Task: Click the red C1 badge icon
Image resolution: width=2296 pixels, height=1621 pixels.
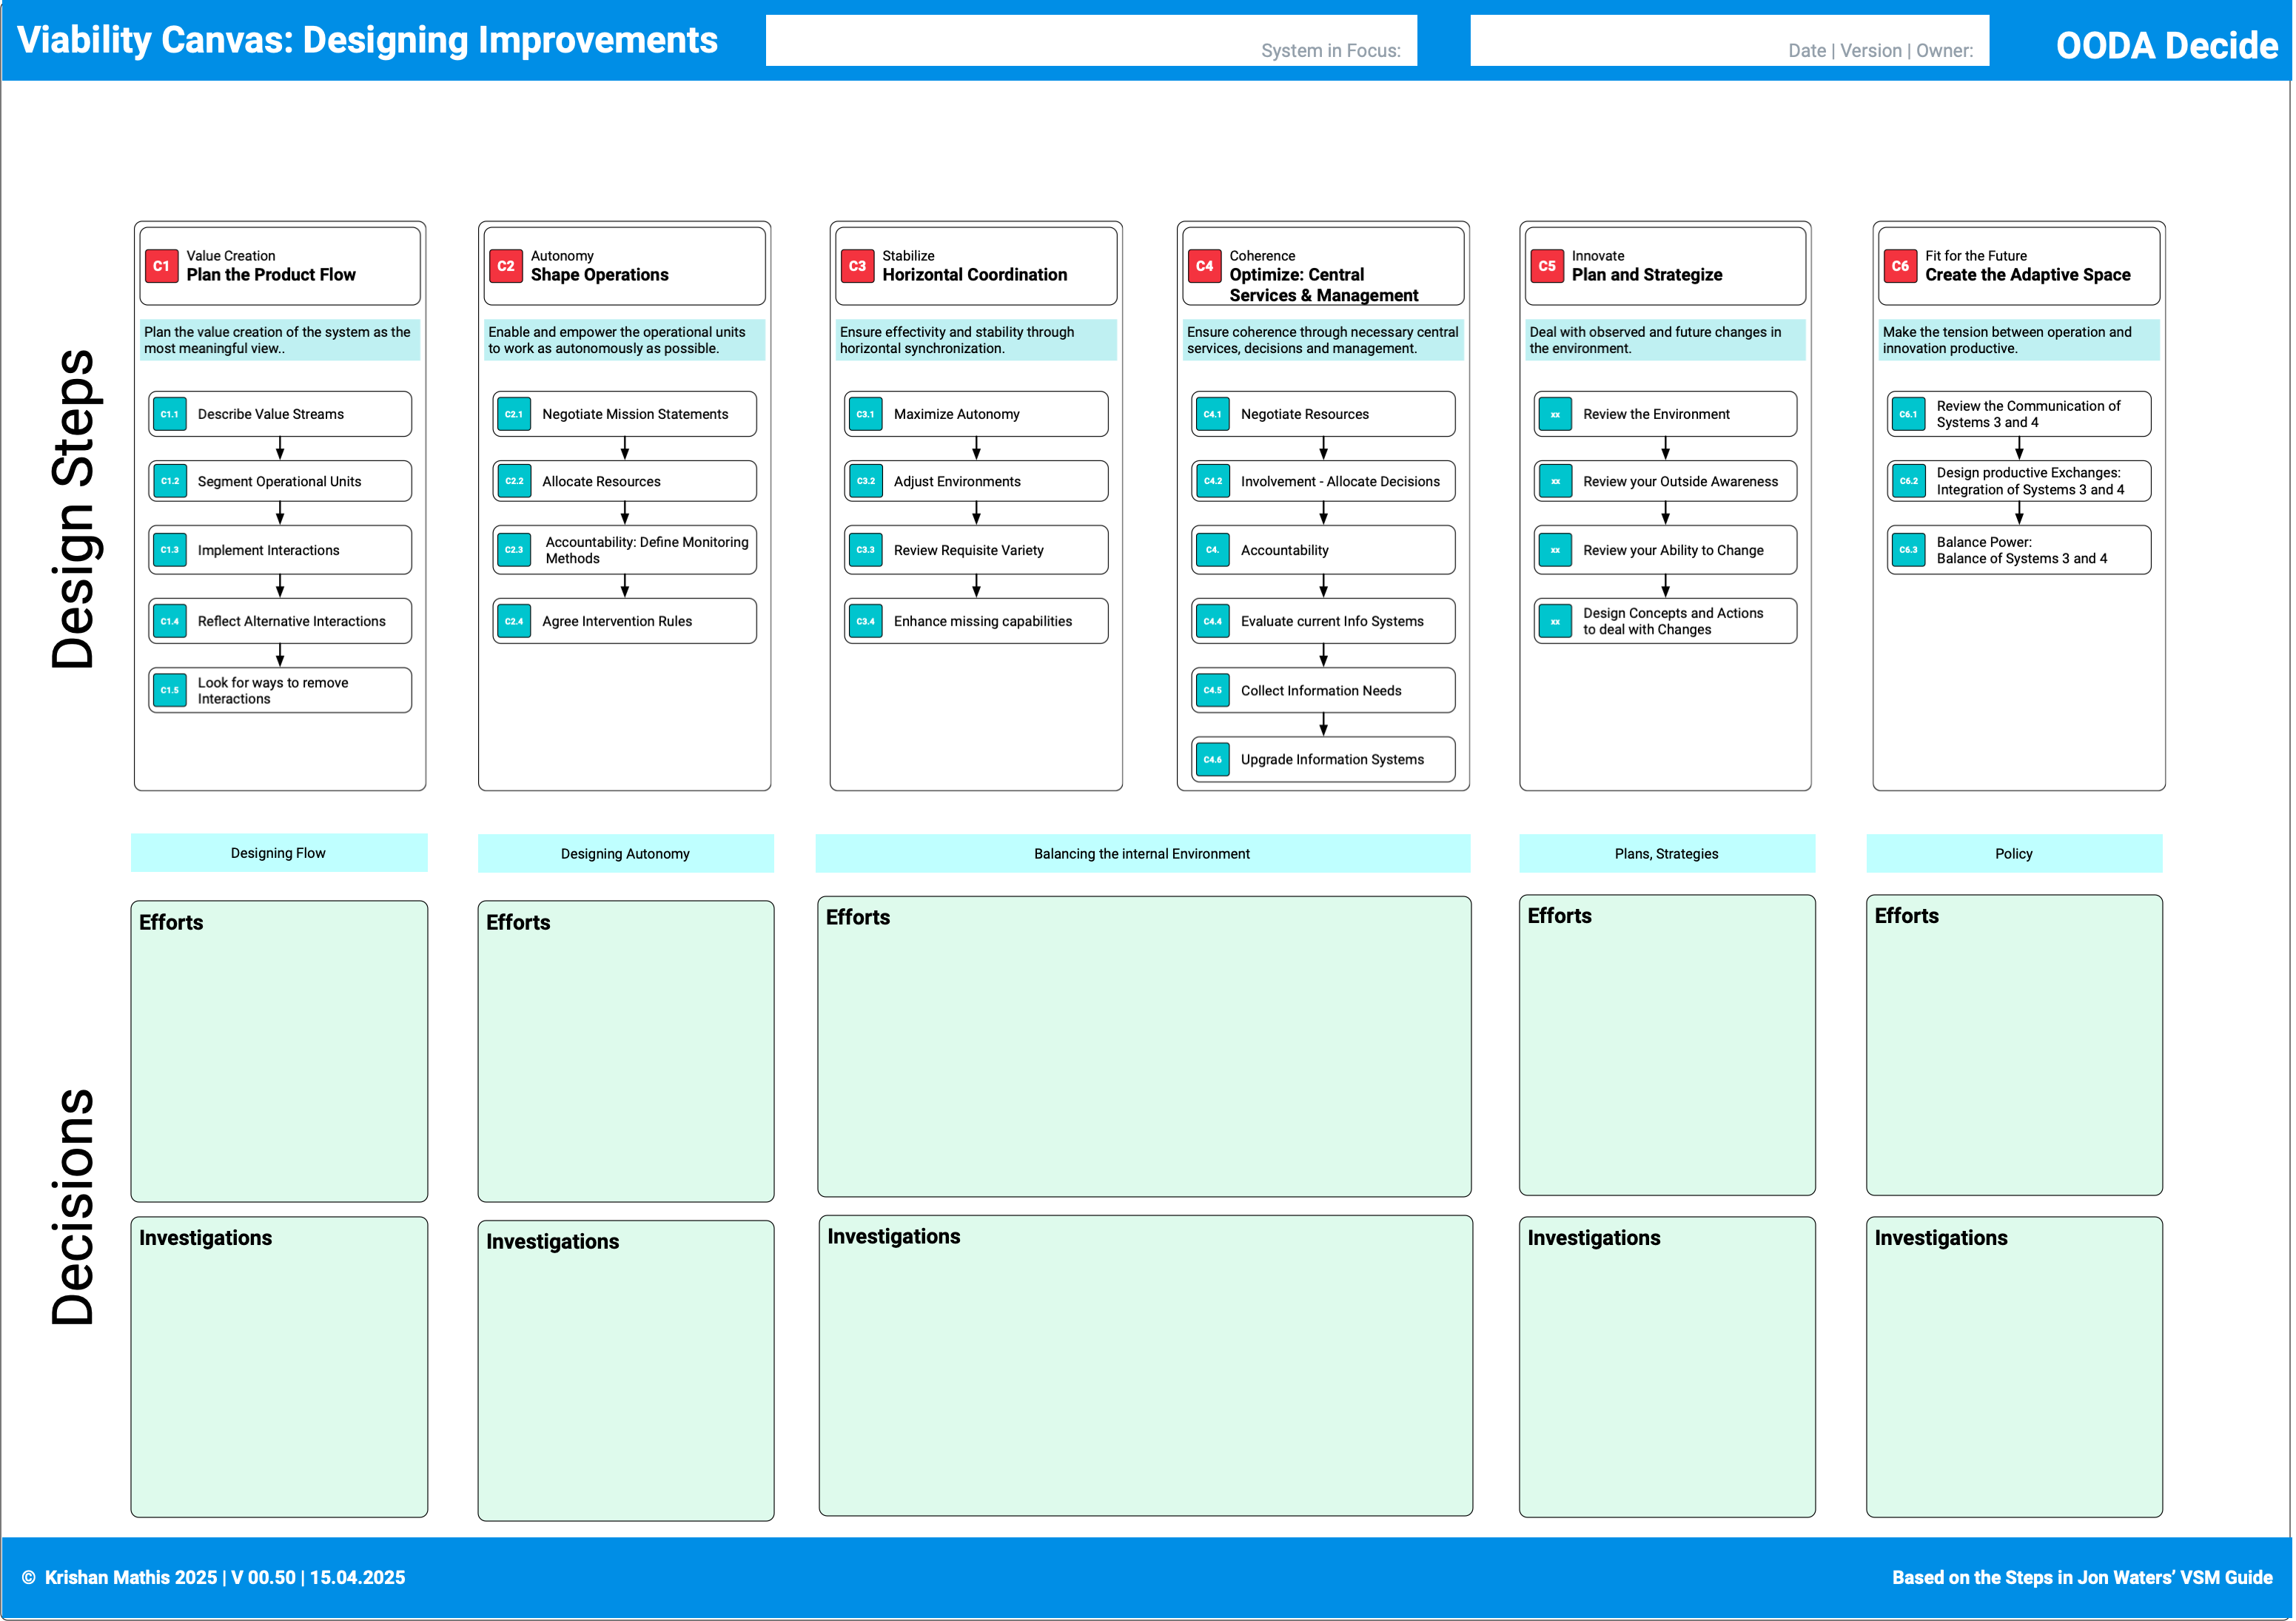Action: 161,266
